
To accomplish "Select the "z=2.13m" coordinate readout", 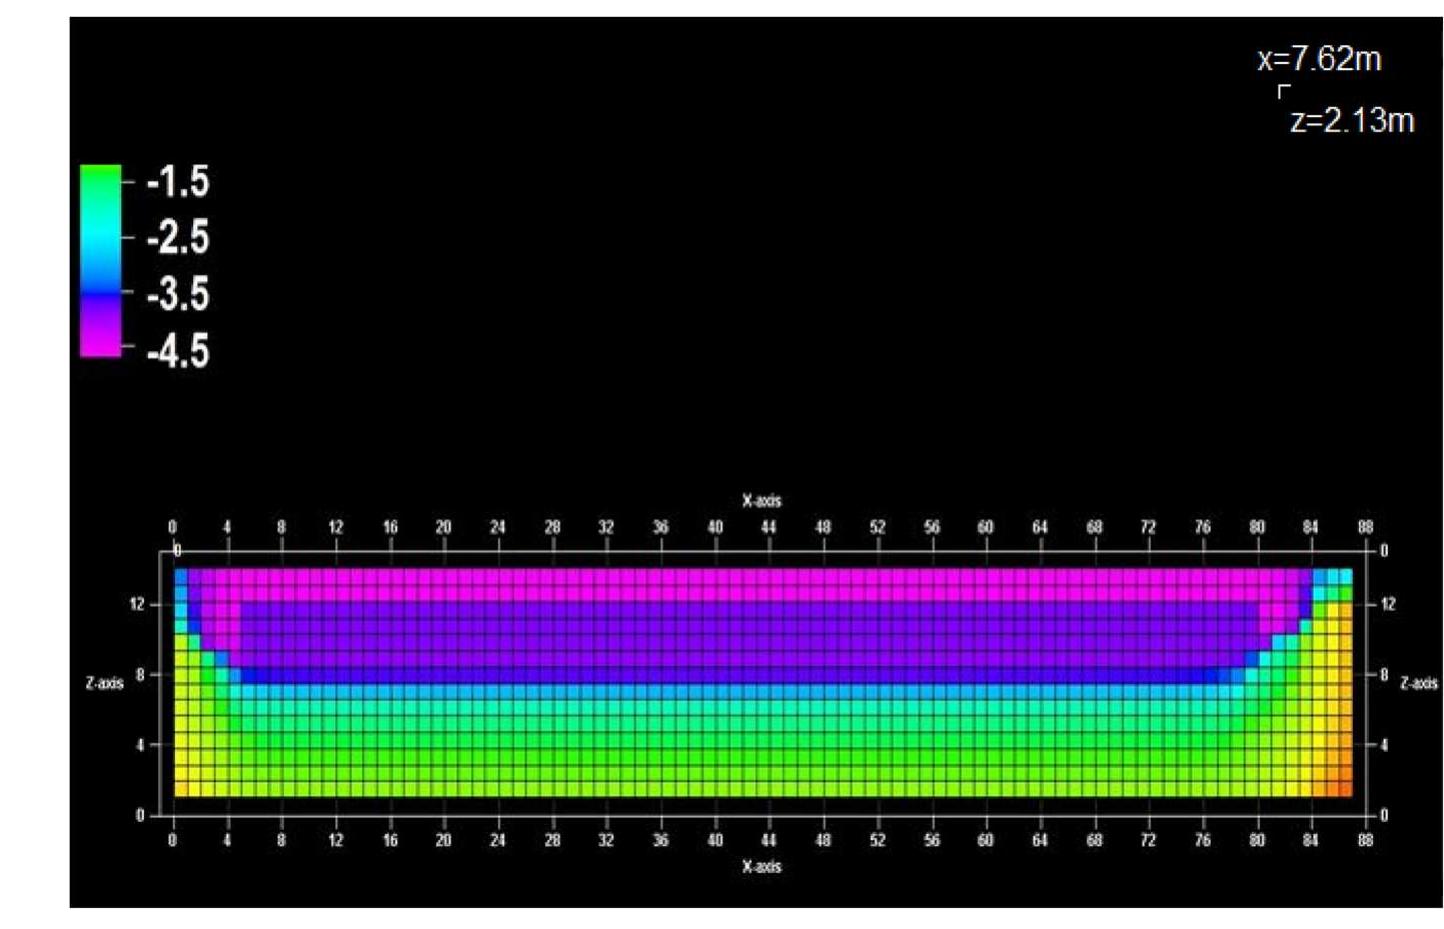I will tap(1352, 120).
